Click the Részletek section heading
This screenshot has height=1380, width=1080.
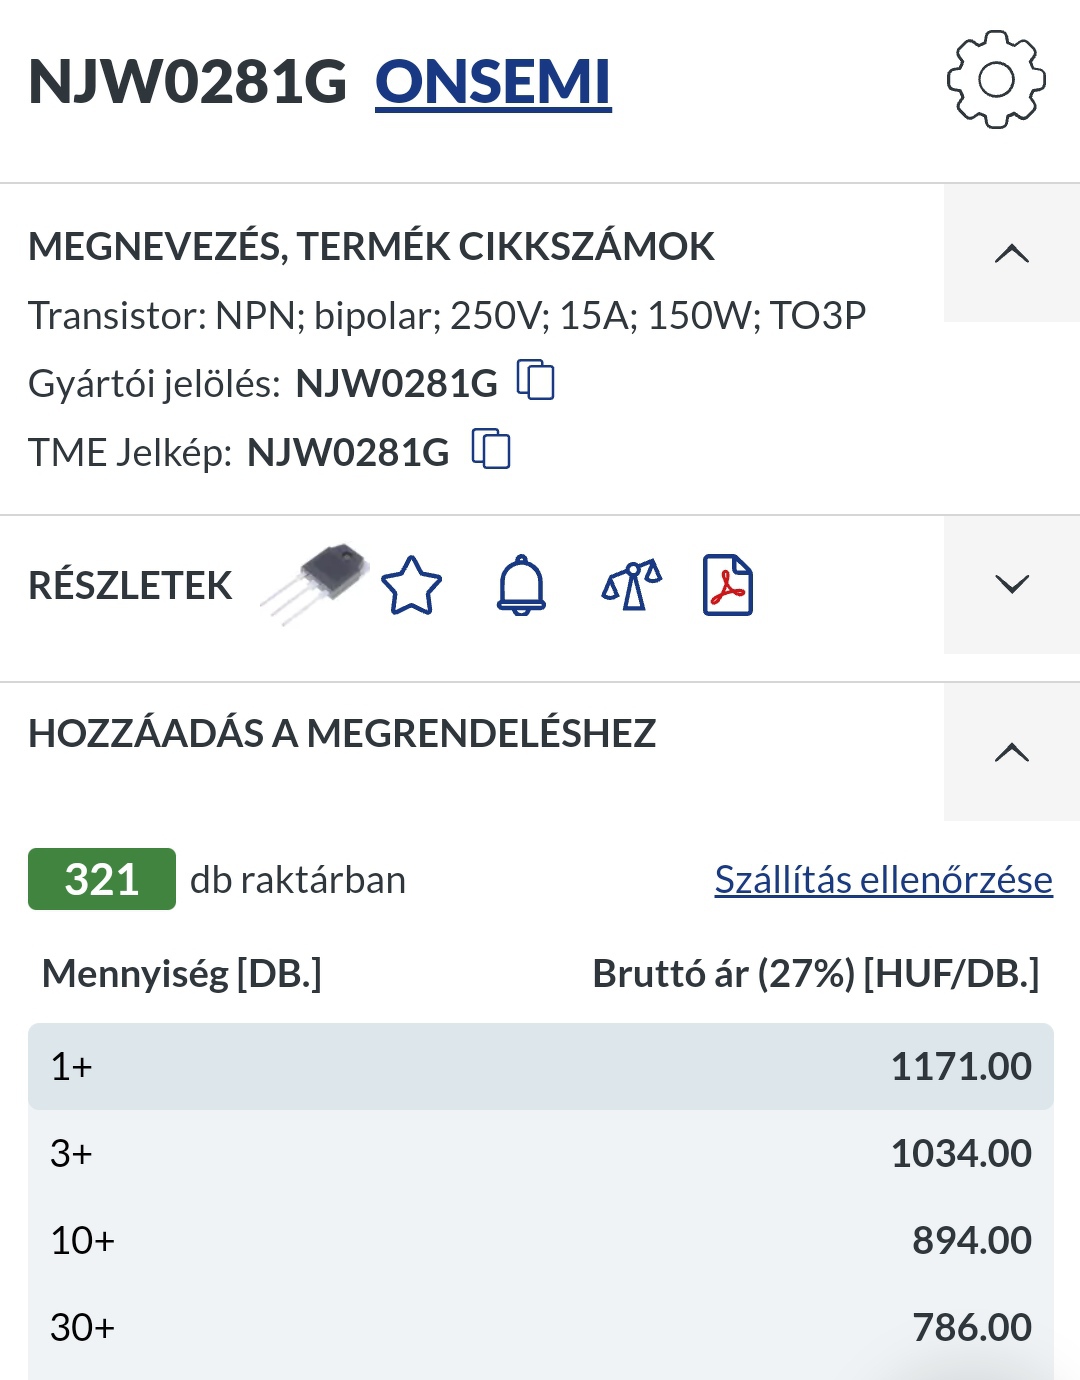(x=130, y=585)
